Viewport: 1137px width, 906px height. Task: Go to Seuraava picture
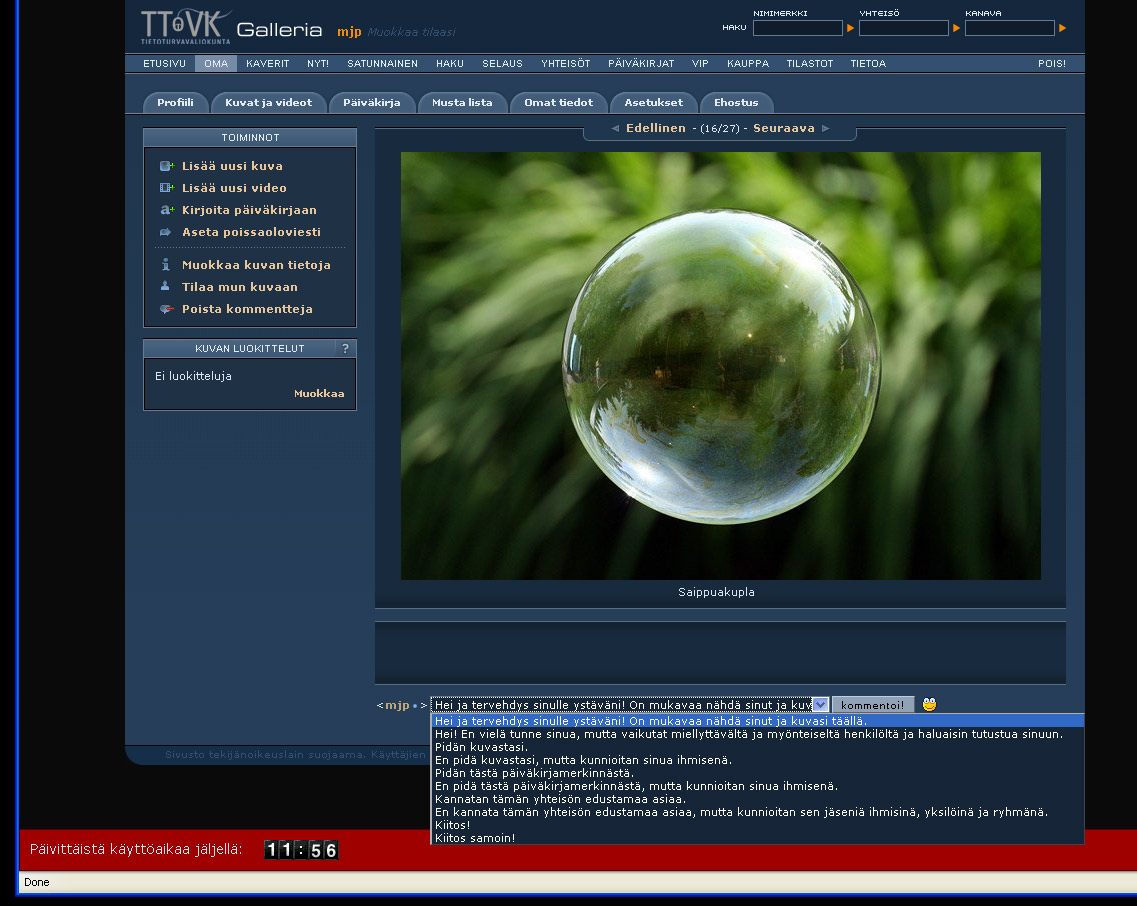pos(783,128)
